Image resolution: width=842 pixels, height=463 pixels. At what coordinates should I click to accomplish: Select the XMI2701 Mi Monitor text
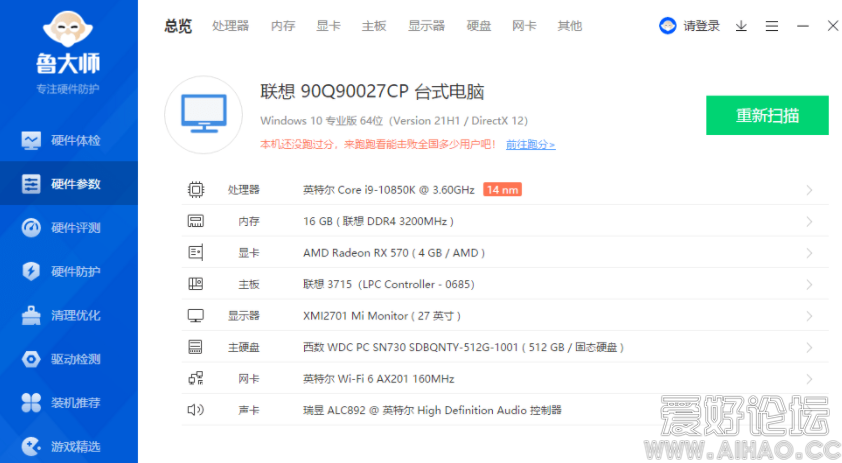[x=382, y=316]
